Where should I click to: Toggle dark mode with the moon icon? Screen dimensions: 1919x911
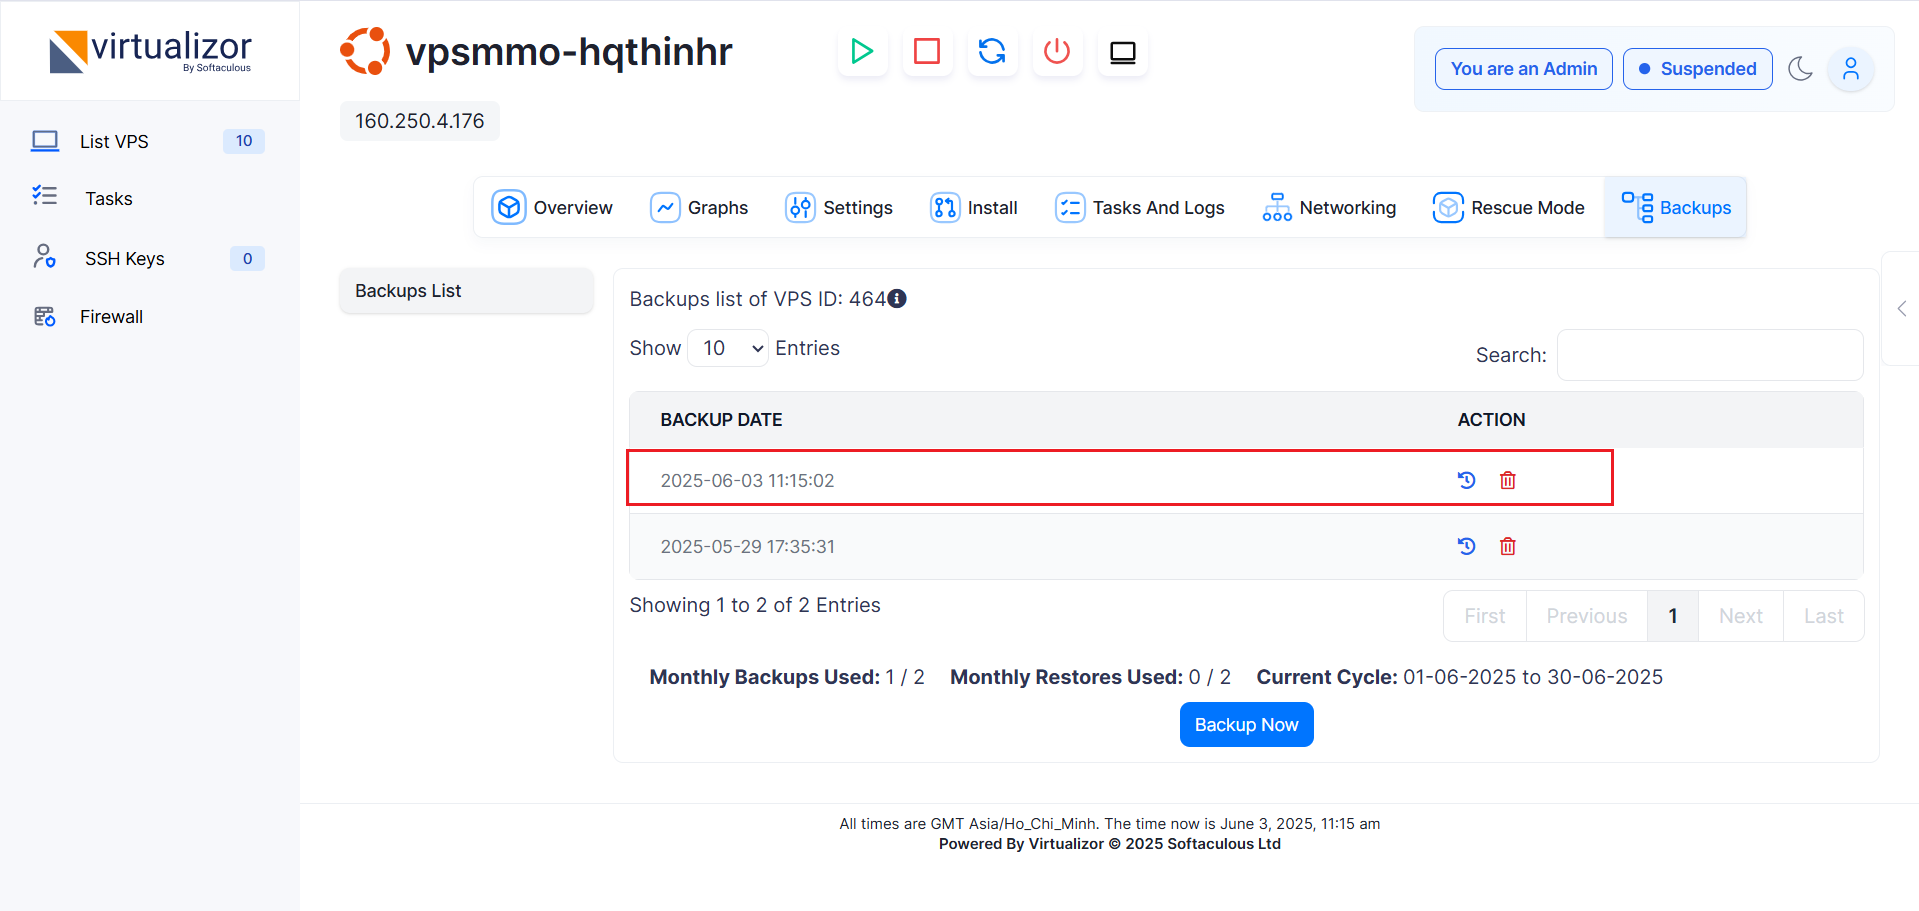point(1800,69)
